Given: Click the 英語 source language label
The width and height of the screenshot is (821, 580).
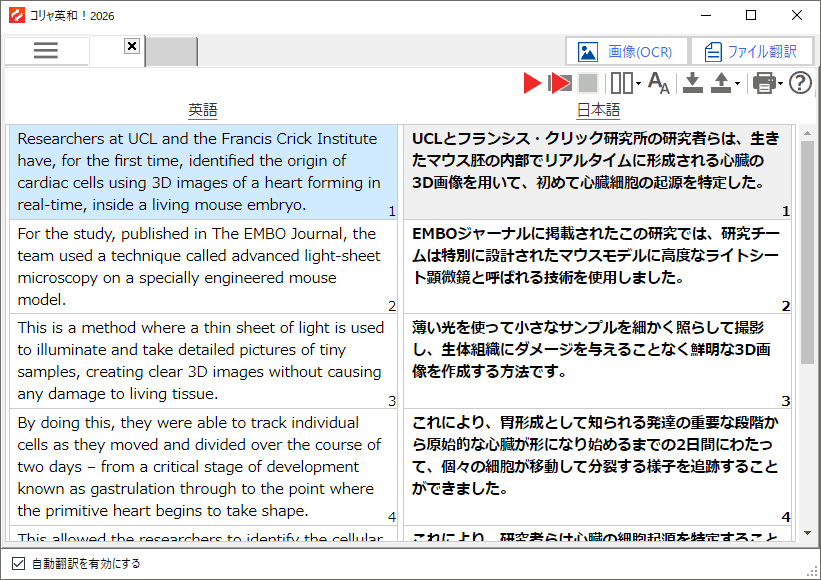Looking at the screenshot, I should point(203,110).
